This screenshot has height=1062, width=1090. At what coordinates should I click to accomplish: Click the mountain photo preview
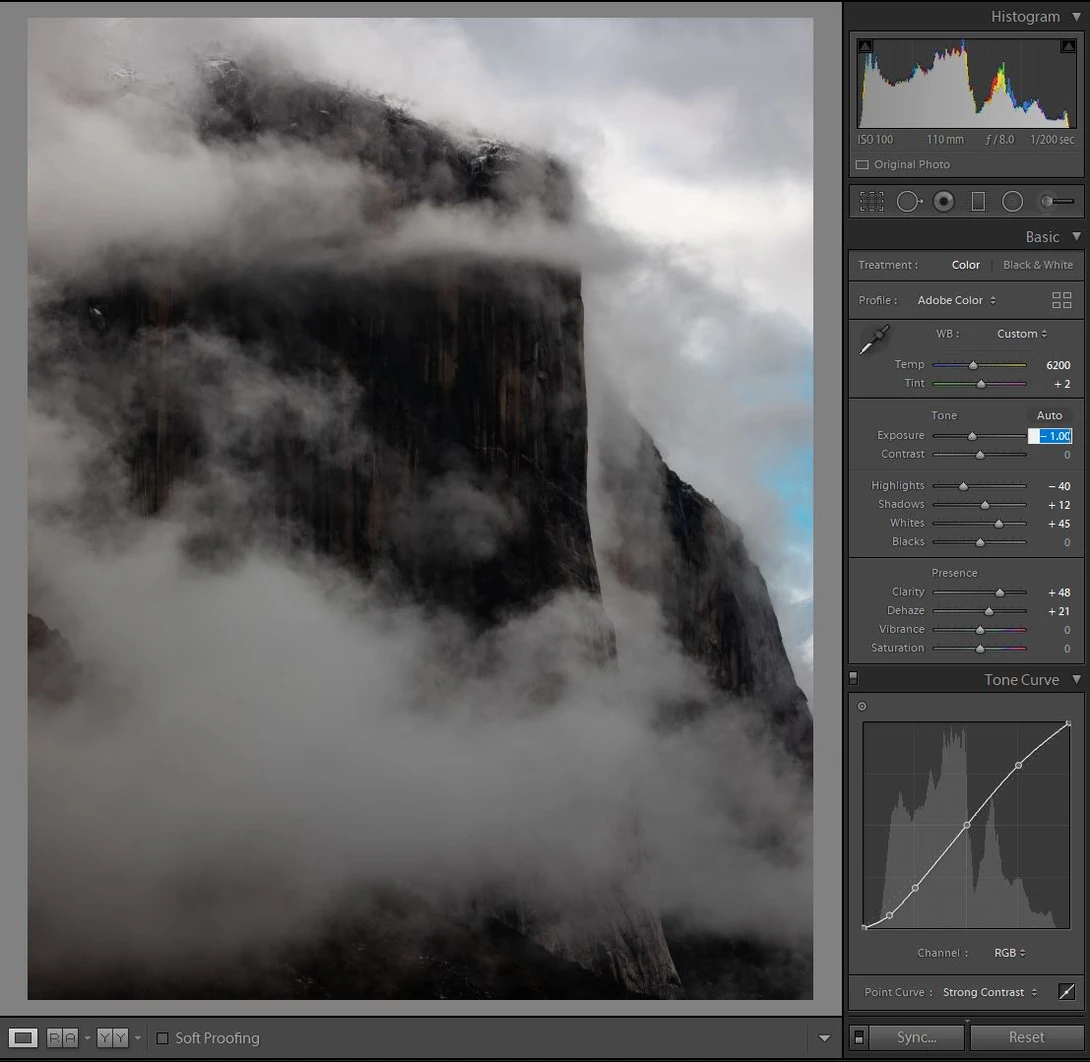tap(420, 509)
